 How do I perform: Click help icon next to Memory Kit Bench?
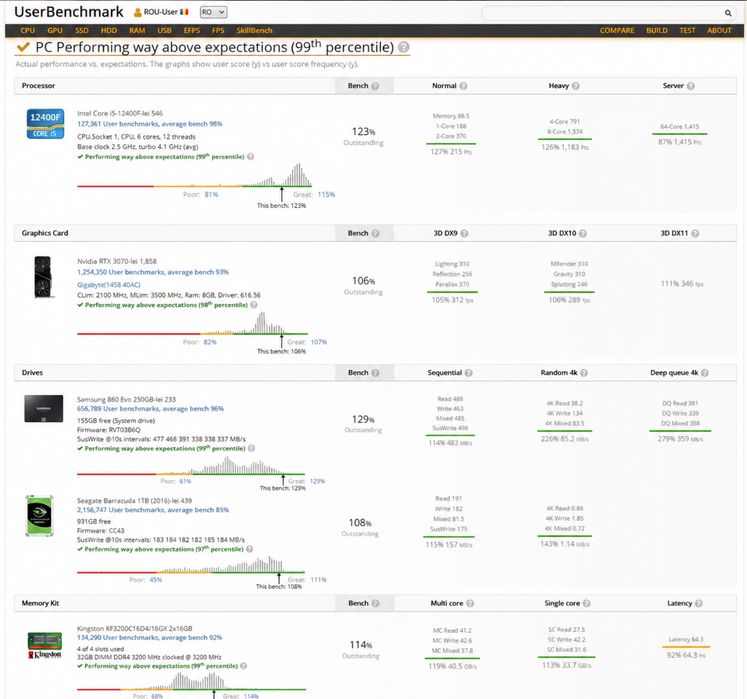(x=375, y=603)
